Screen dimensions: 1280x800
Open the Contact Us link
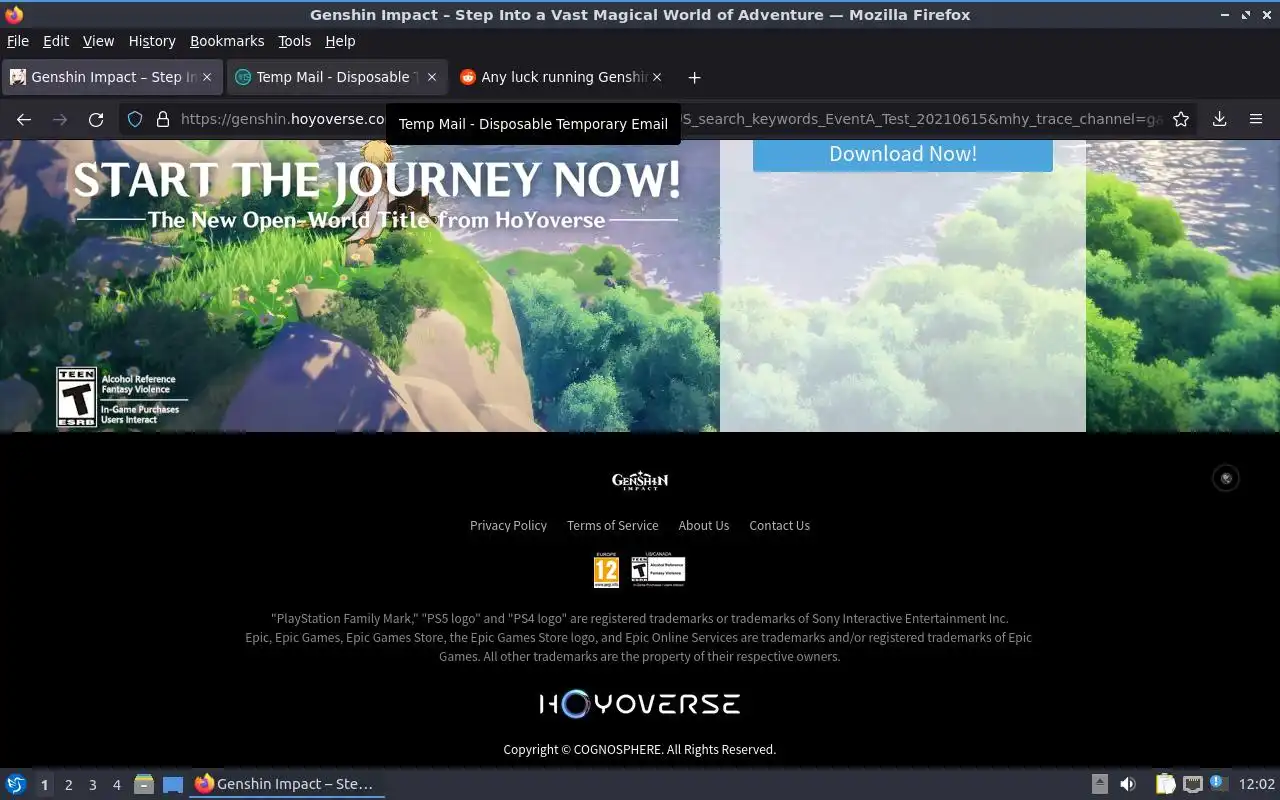(x=780, y=525)
